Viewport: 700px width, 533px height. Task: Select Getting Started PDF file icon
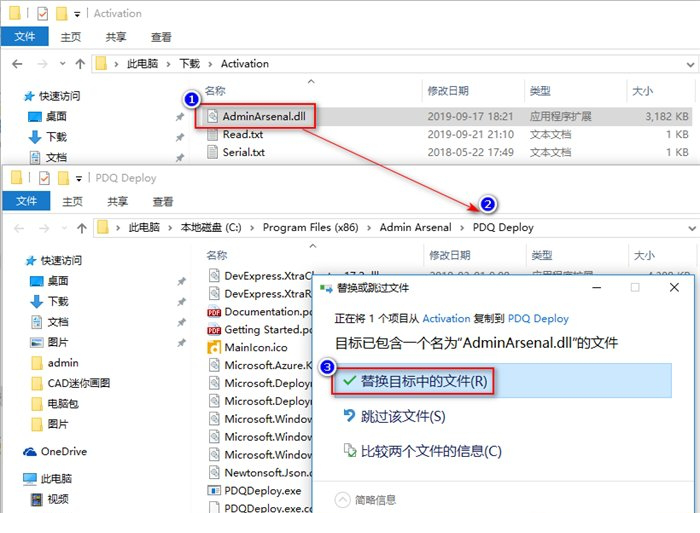(x=214, y=330)
